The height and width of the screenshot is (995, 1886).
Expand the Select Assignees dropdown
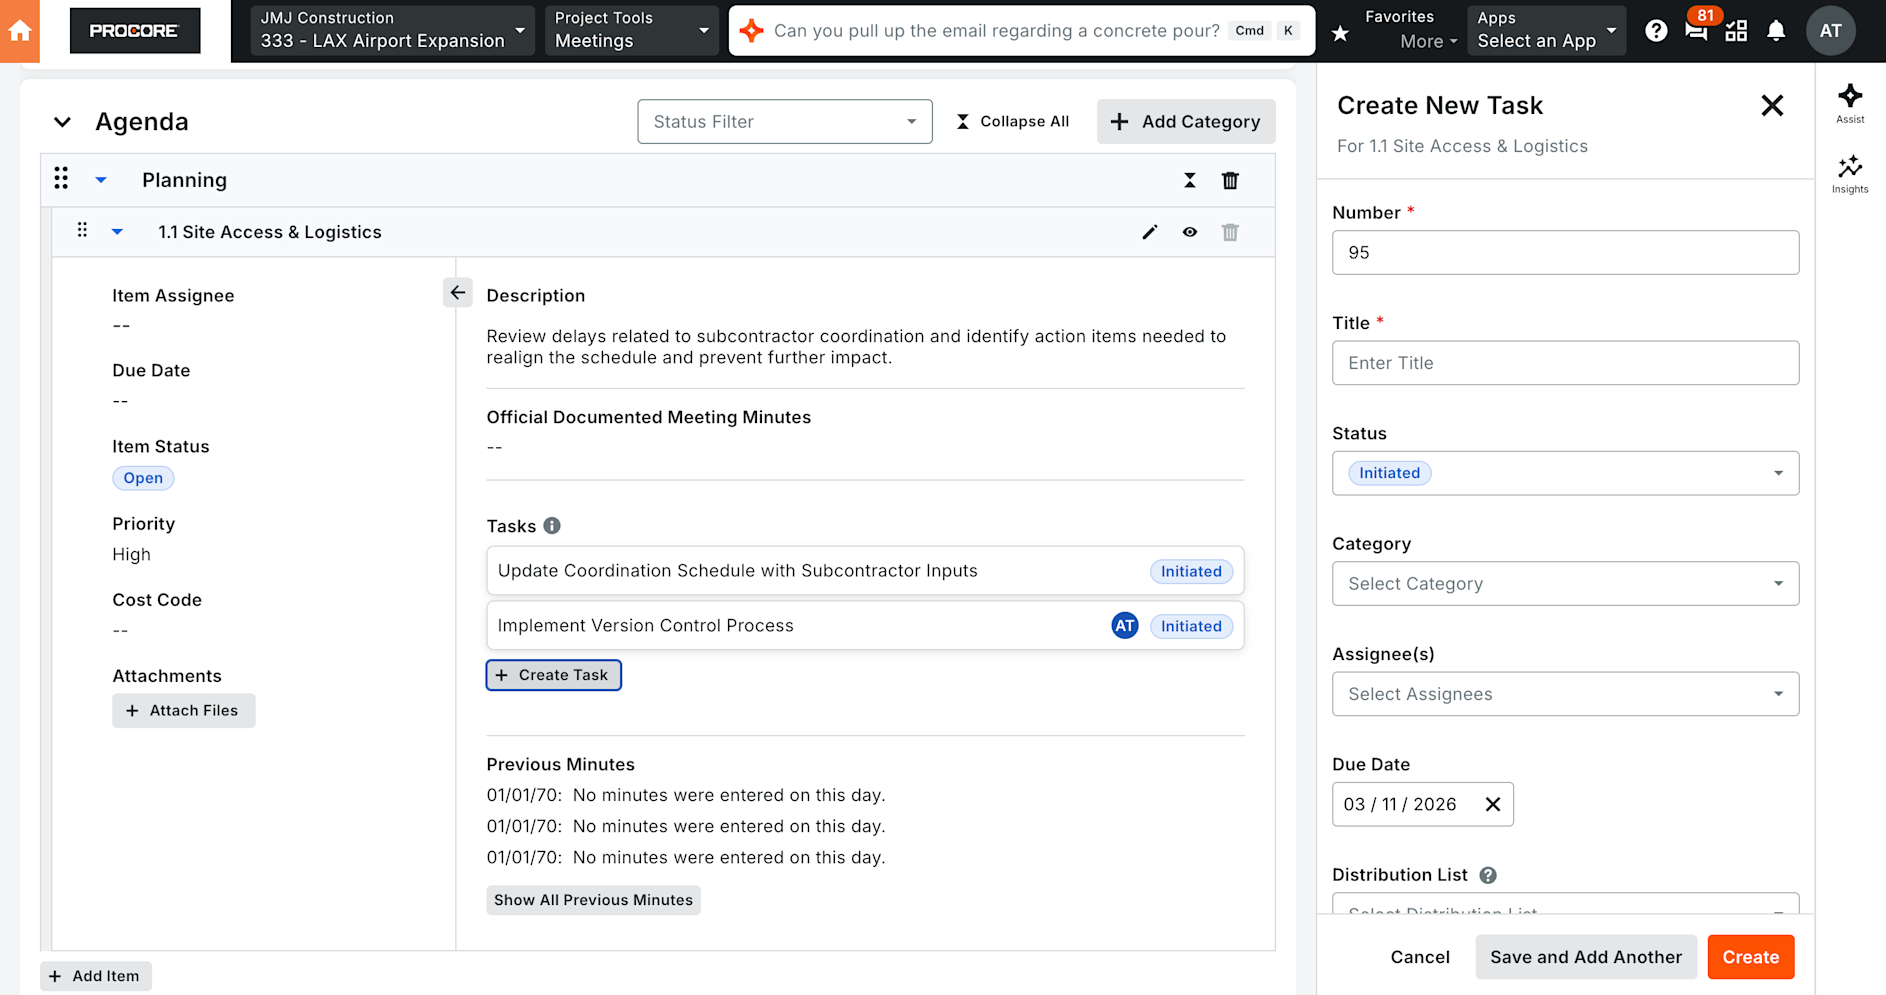[1565, 694]
